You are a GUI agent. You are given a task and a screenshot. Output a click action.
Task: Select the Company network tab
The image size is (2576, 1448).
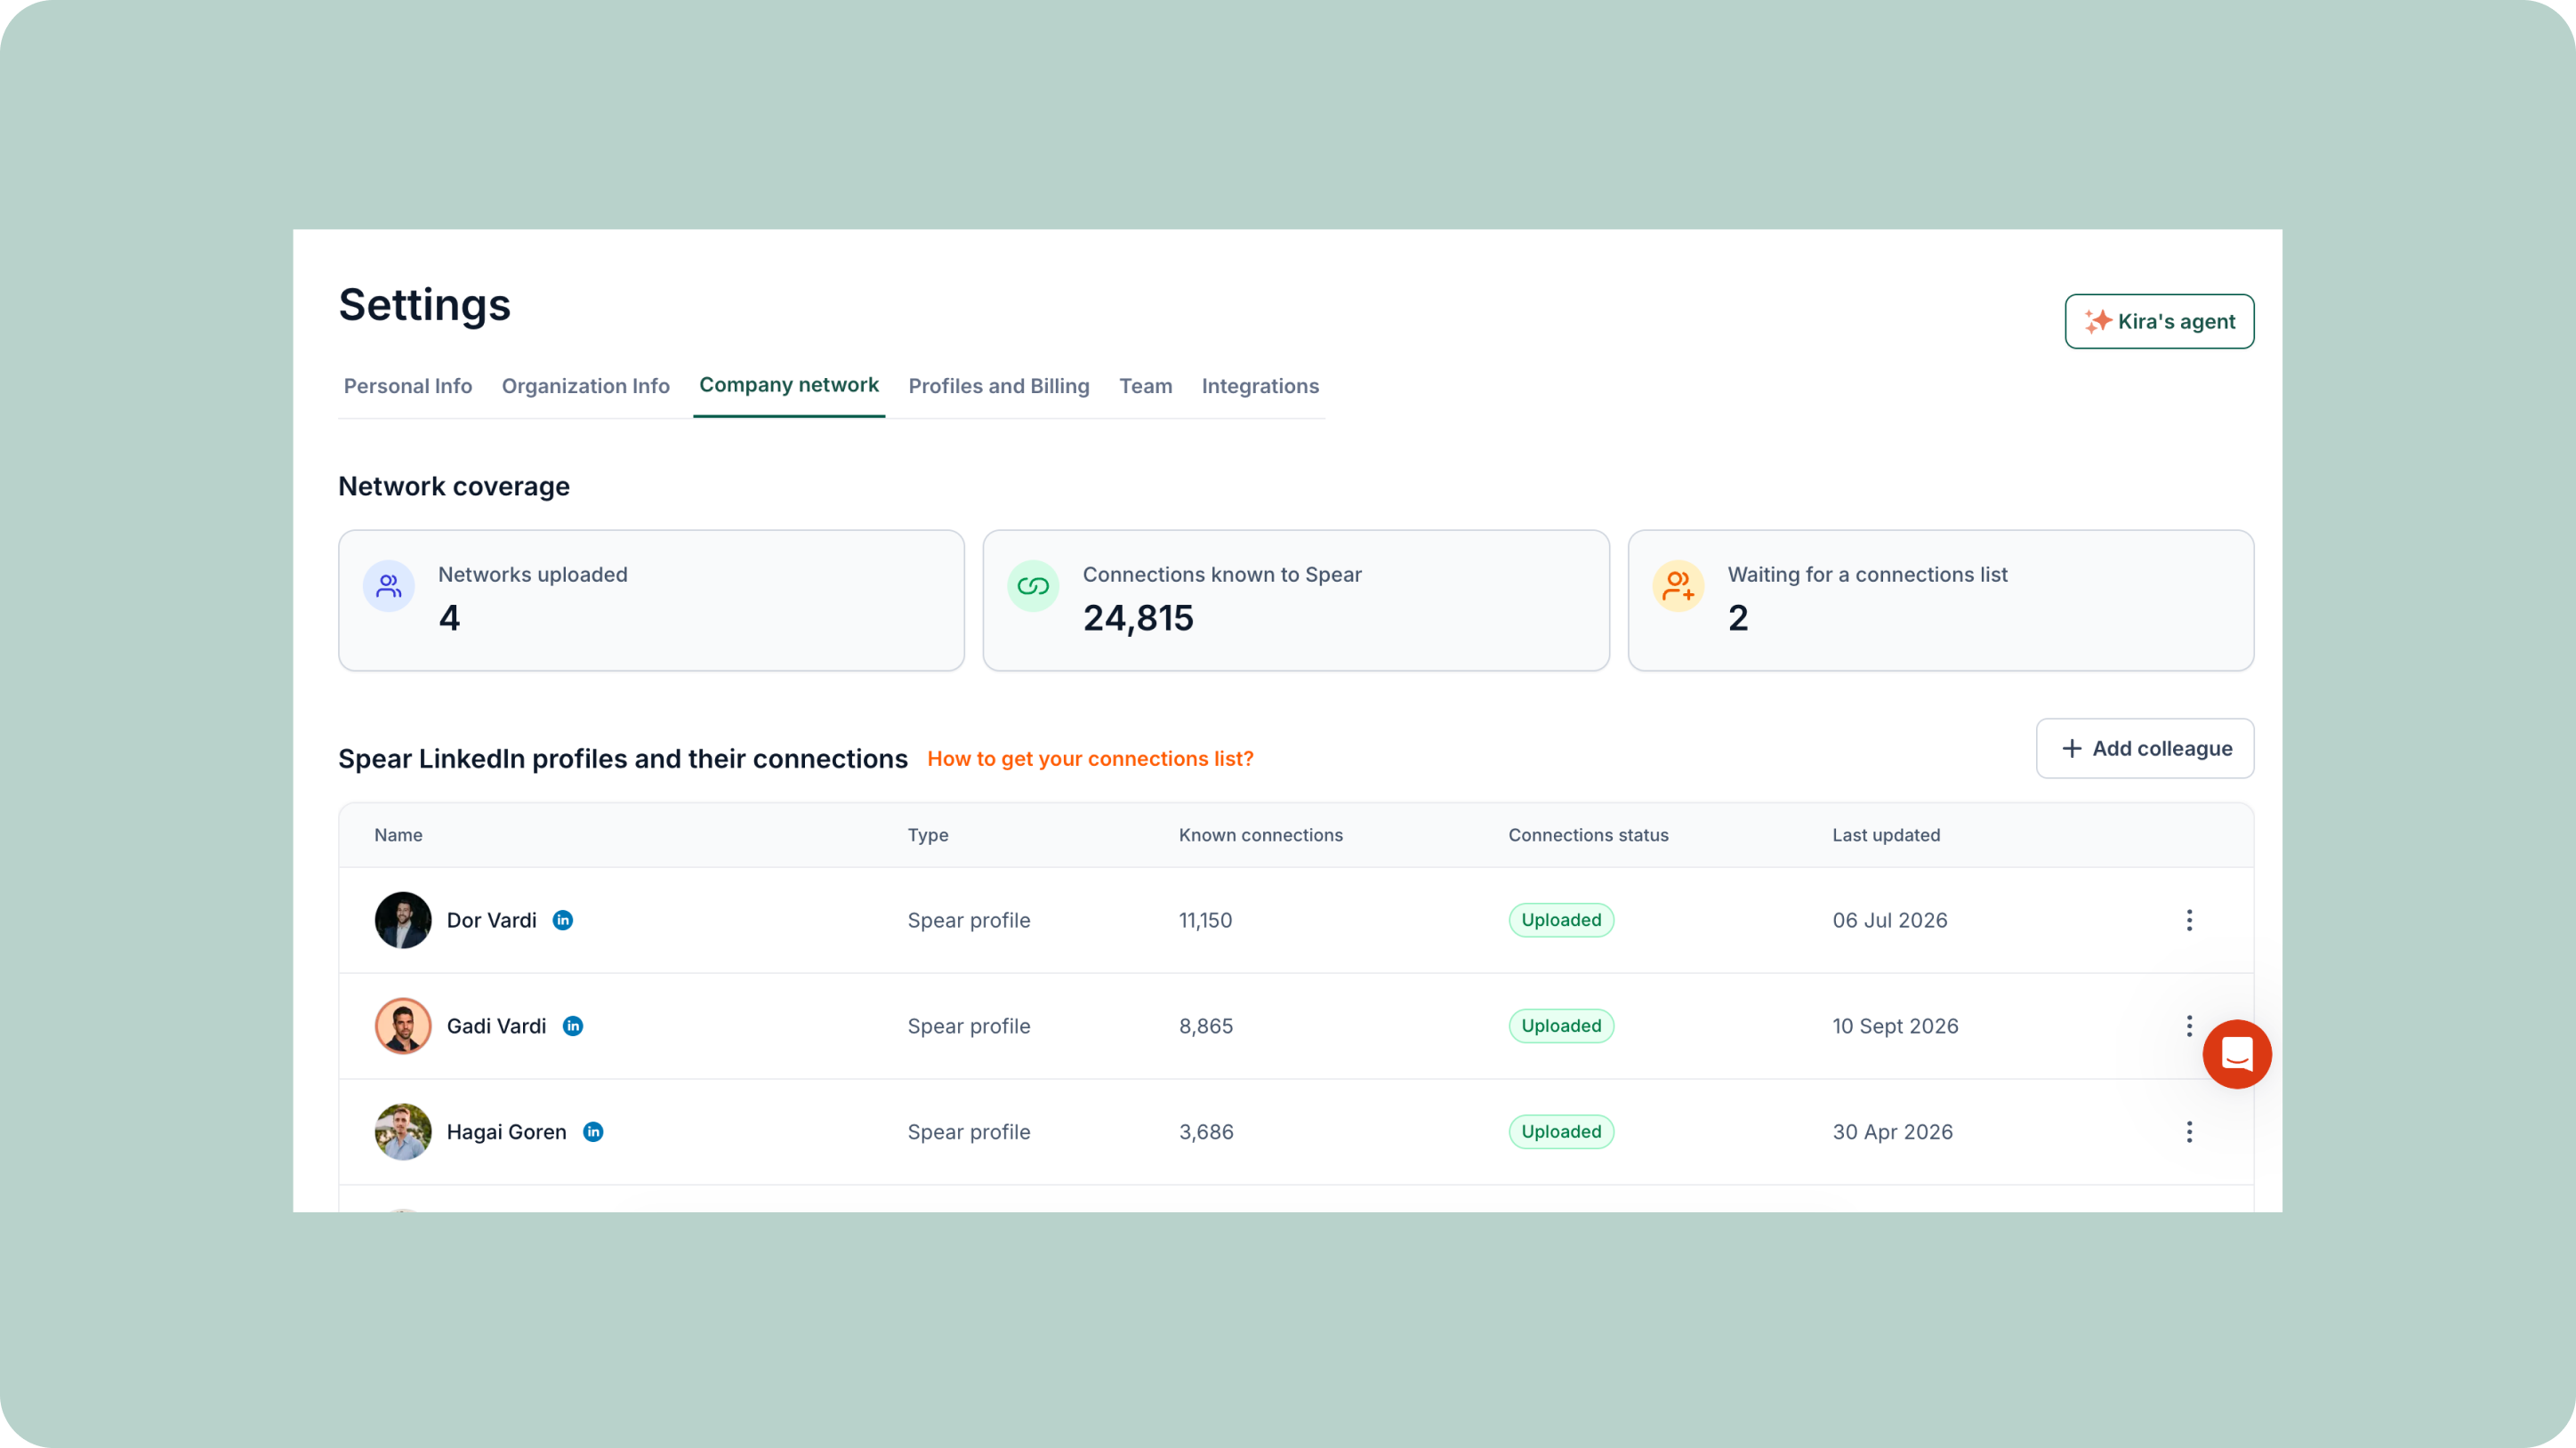click(789, 385)
